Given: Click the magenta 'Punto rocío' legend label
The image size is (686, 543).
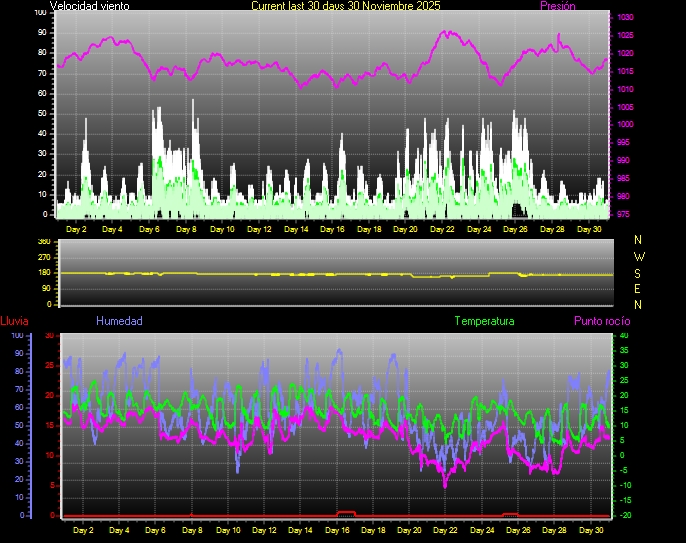Looking at the screenshot, I should (602, 321).
